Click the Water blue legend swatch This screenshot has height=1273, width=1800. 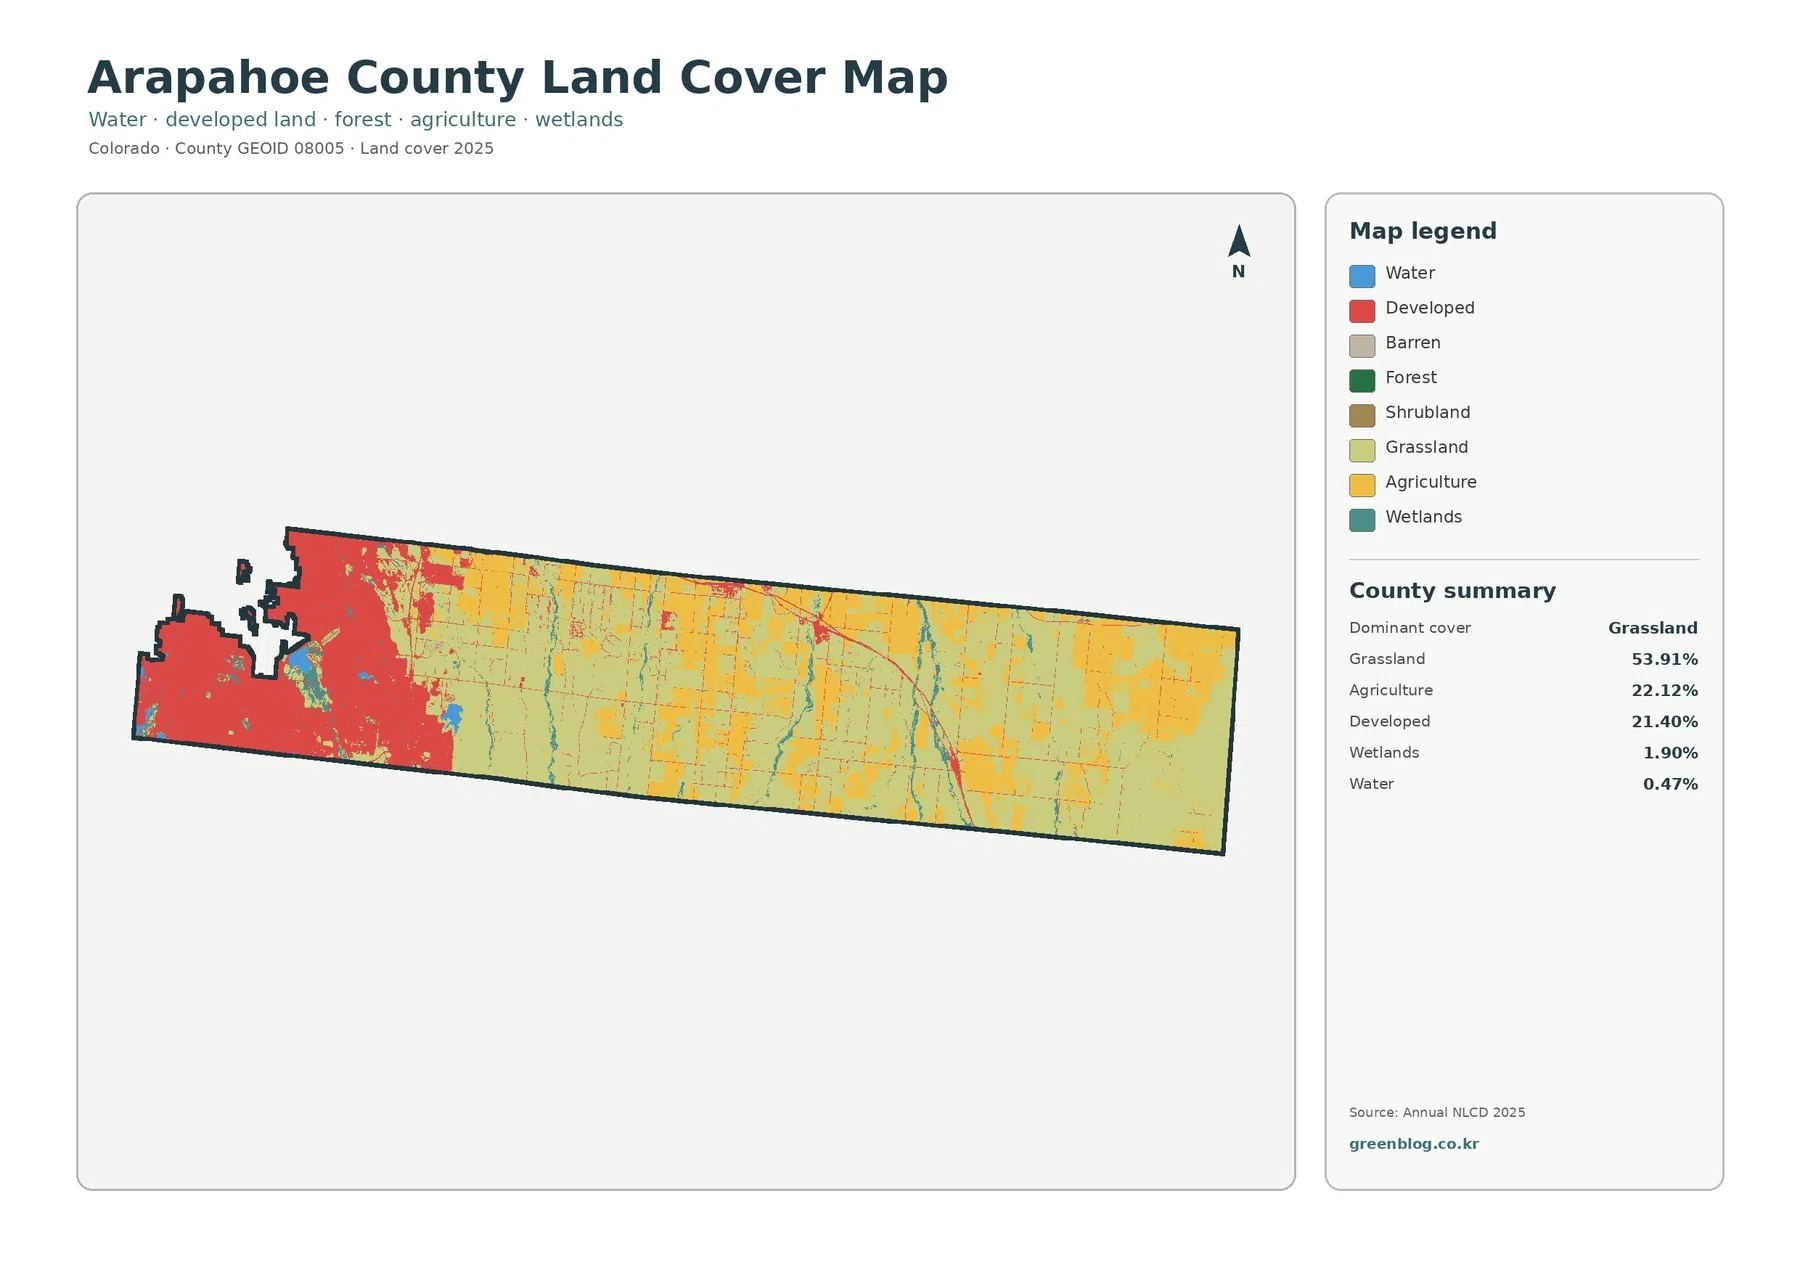(x=1362, y=276)
